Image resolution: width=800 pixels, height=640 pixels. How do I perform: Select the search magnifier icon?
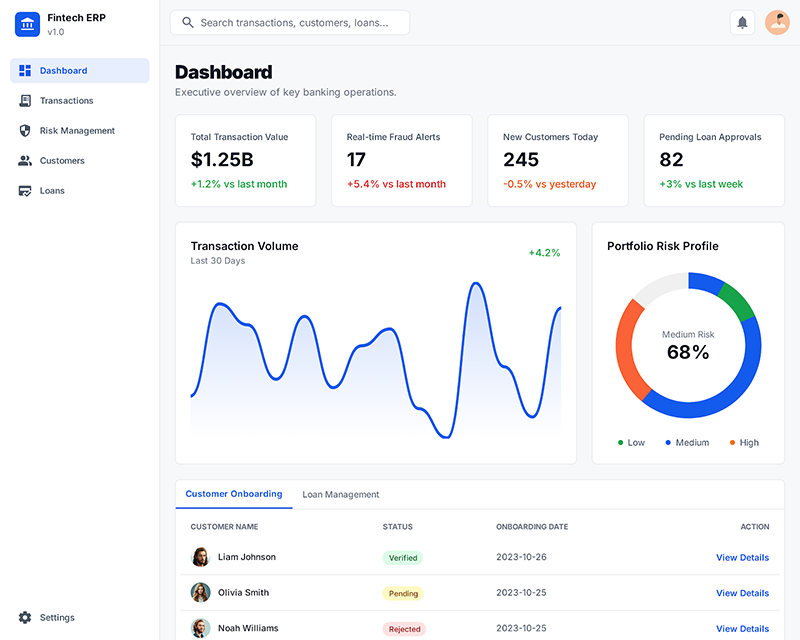pyautogui.click(x=188, y=21)
